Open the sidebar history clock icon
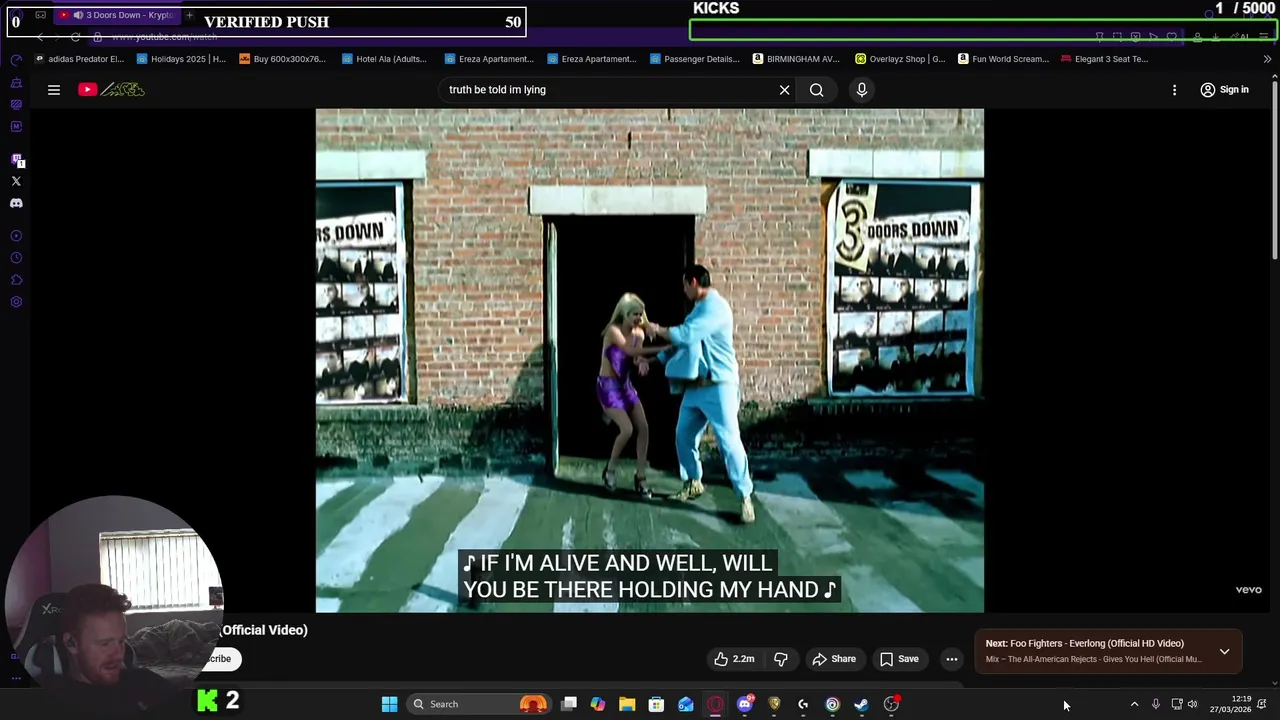This screenshot has height=720, width=1280. click(x=16, y=258)
